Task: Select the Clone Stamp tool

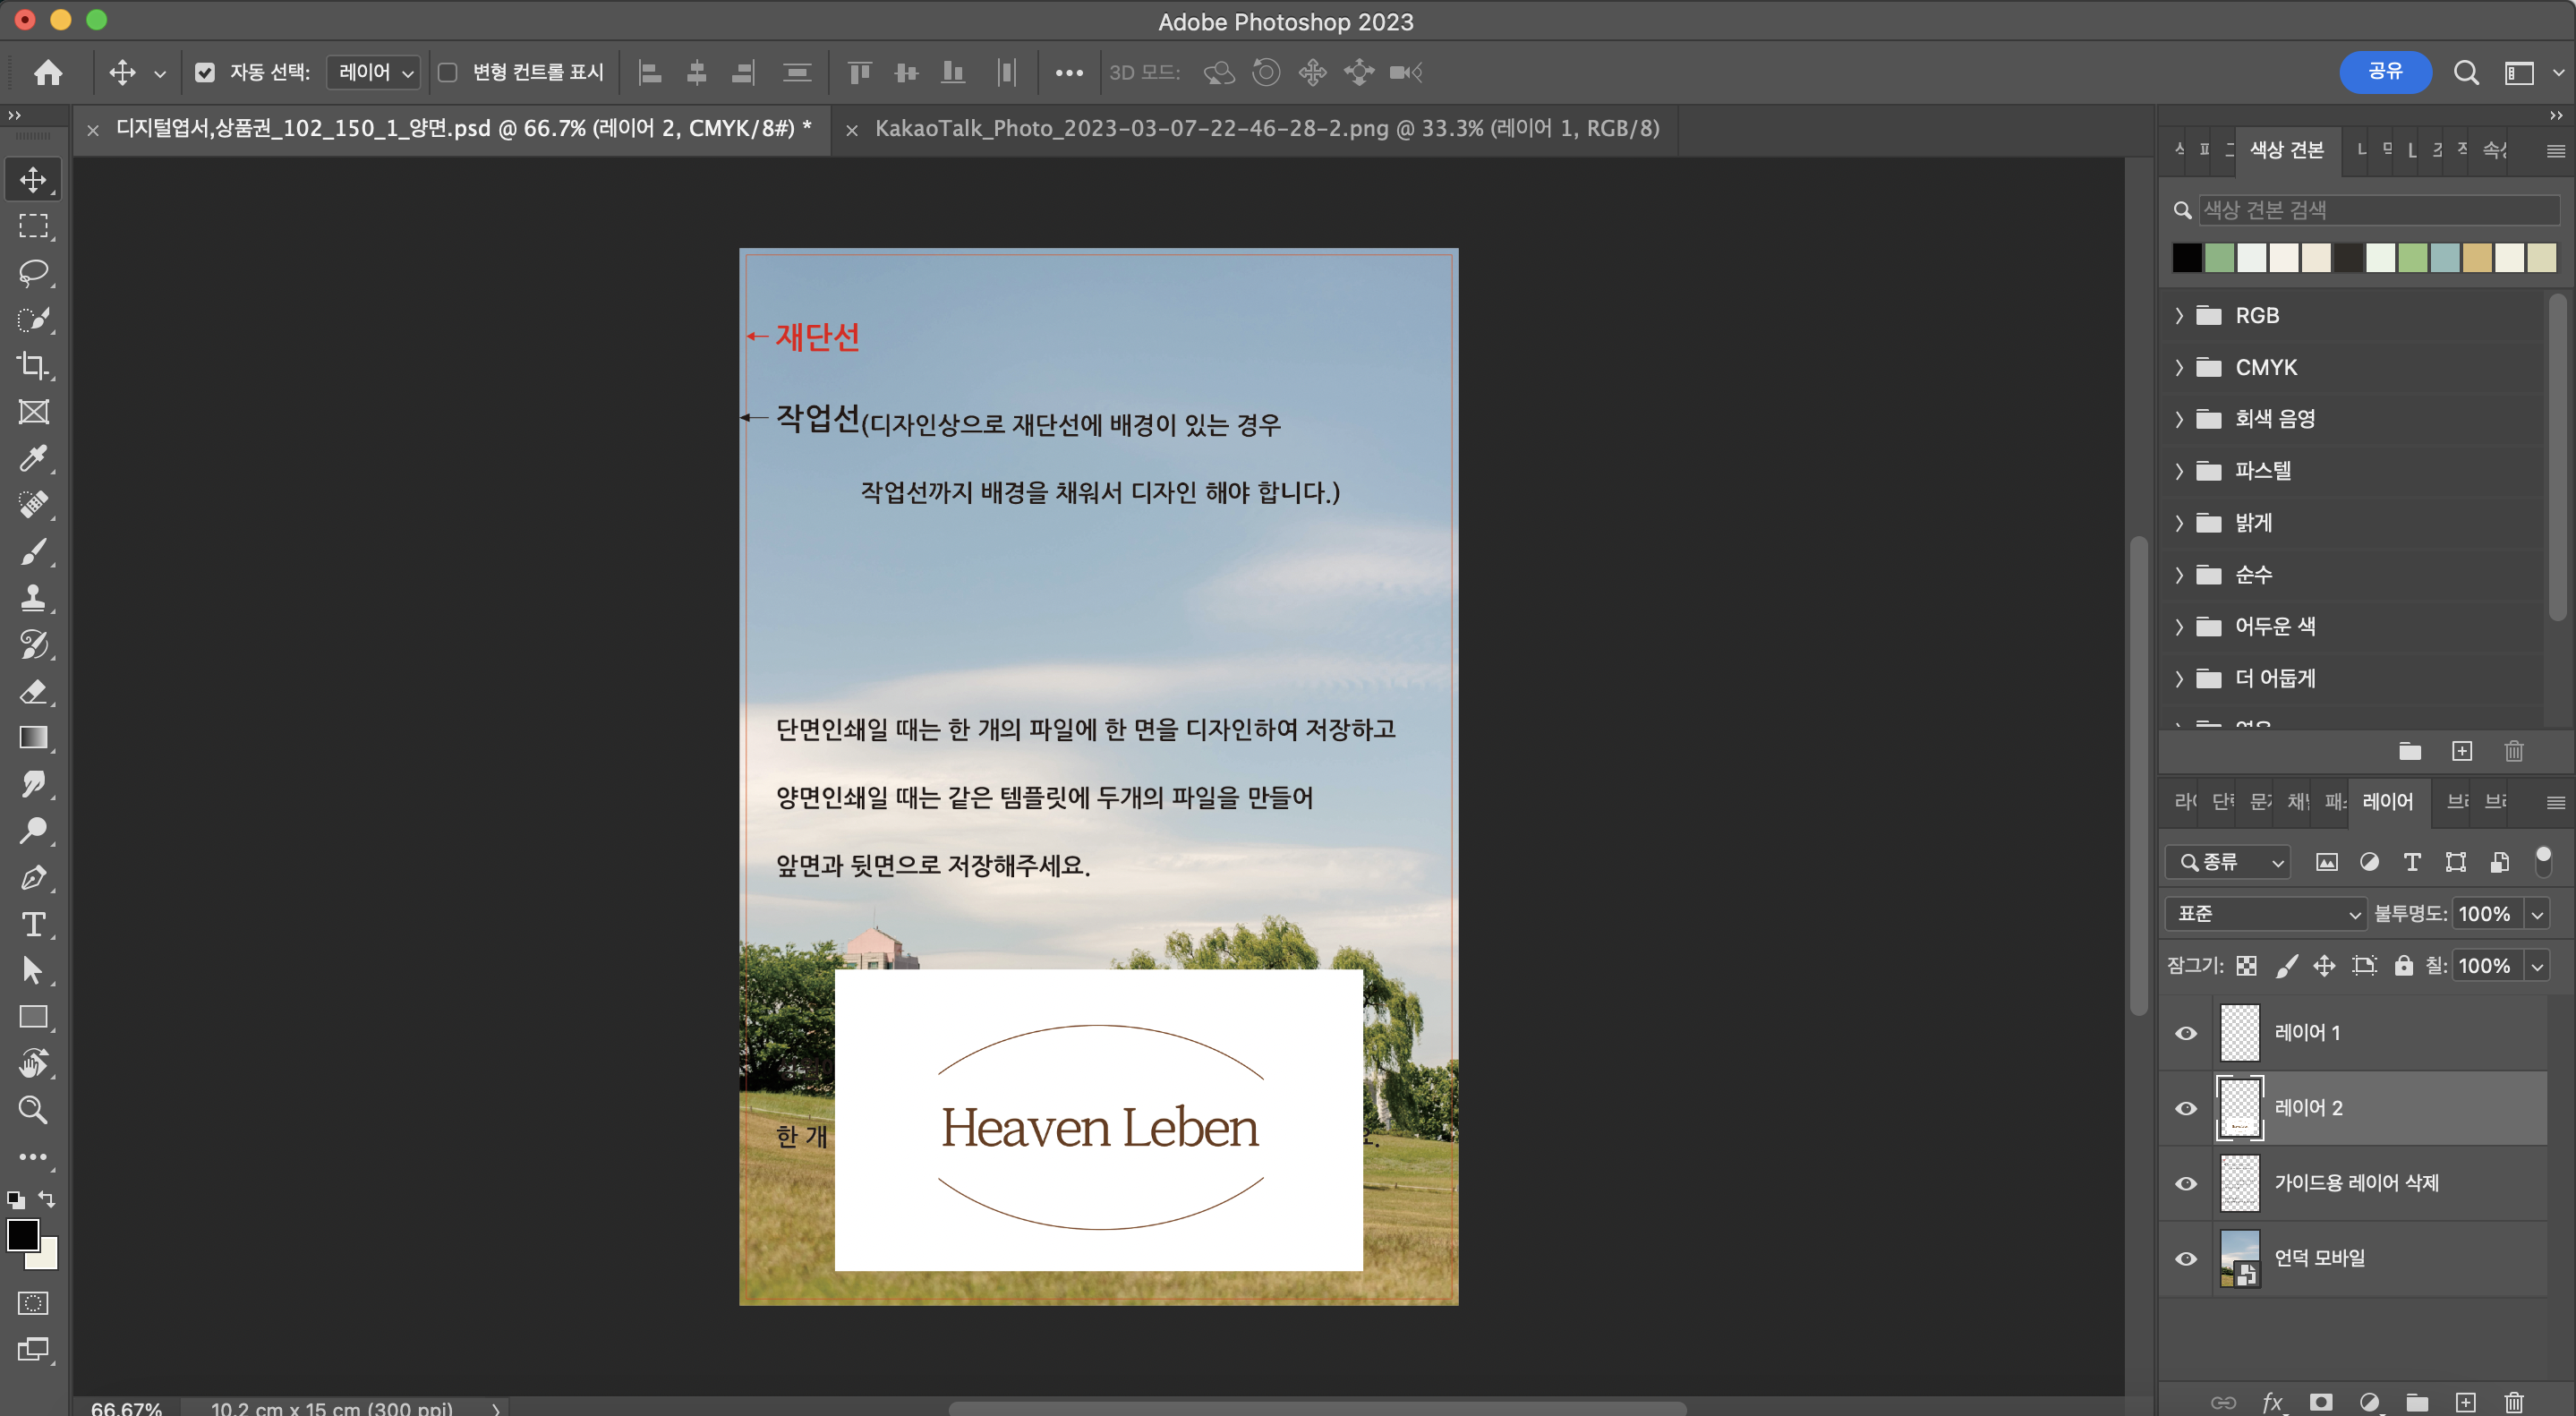Action: pyautogui.click(x=33, y=598)
